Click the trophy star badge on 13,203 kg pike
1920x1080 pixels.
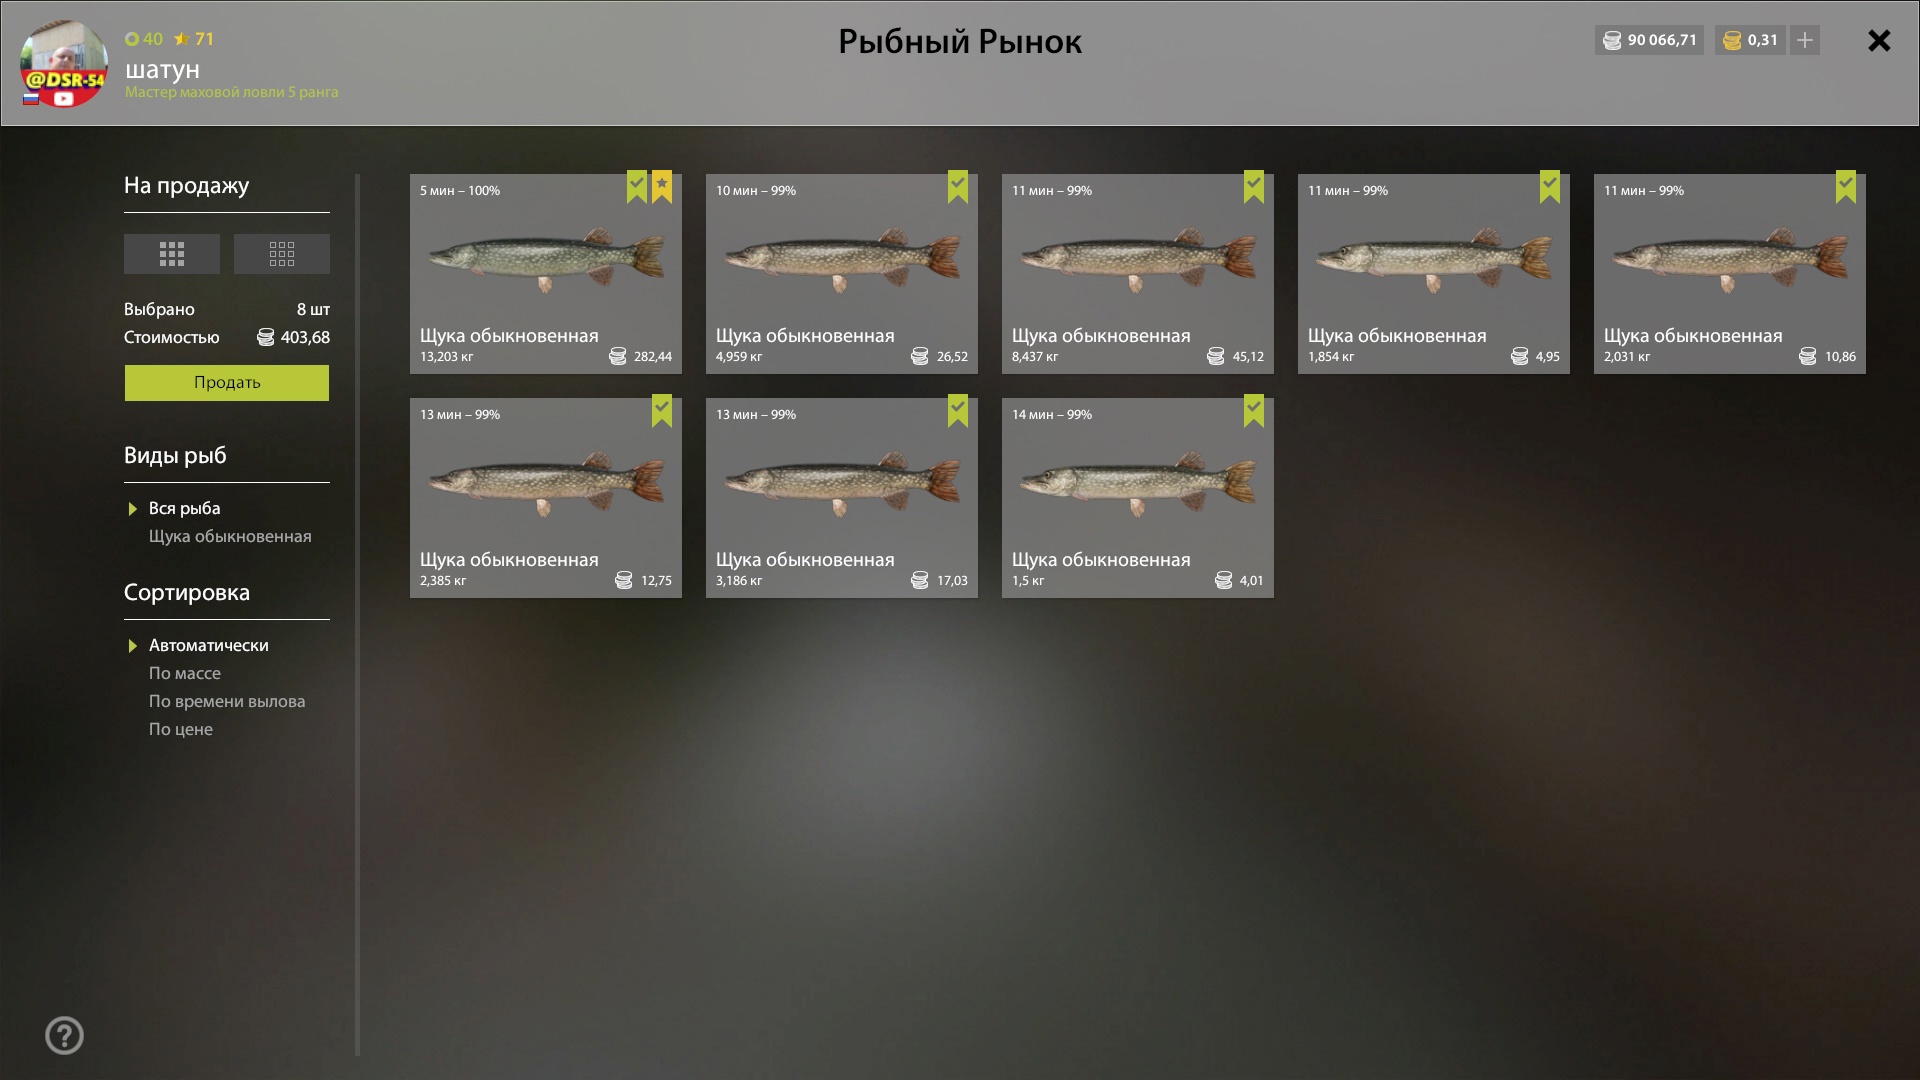(x=662, y=187)
